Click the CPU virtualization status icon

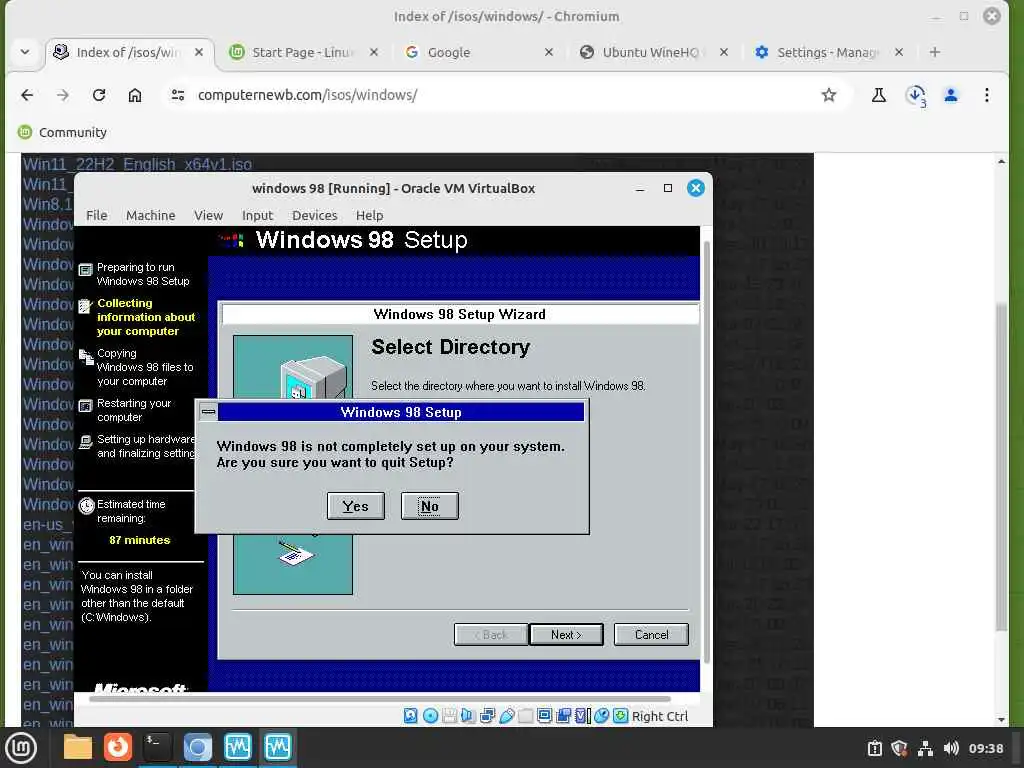click(x=582, y=716)
